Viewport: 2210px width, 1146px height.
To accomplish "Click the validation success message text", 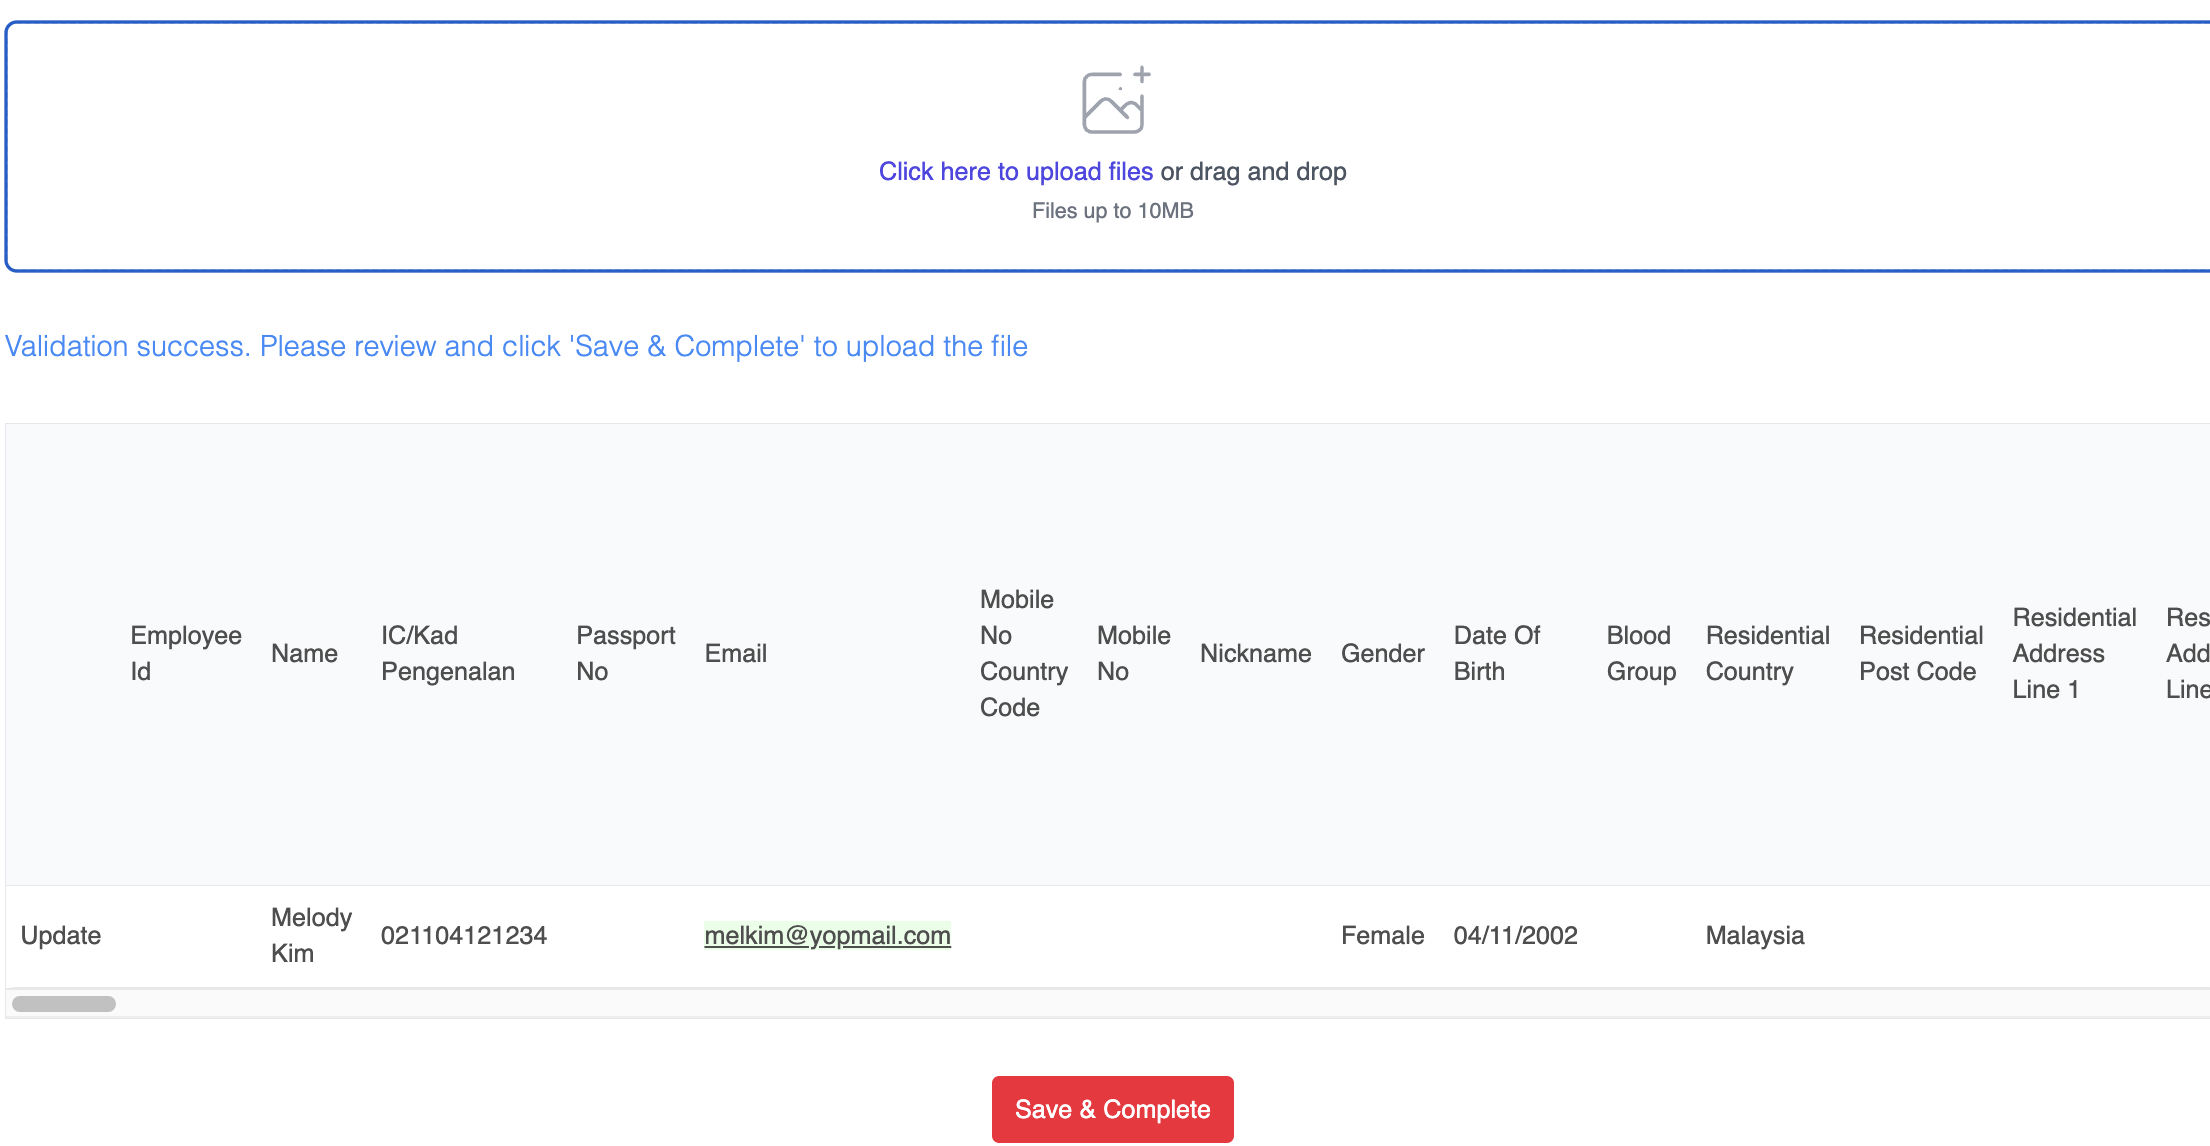I will pyautogui.click(x=516, y=346).
